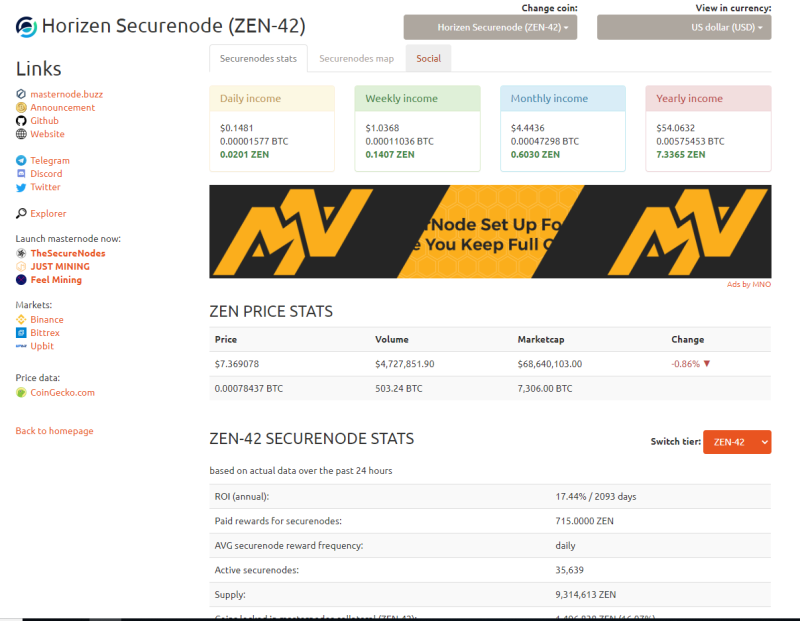
Task: Click the MN banner advertisement
Action: coord(490,232)
